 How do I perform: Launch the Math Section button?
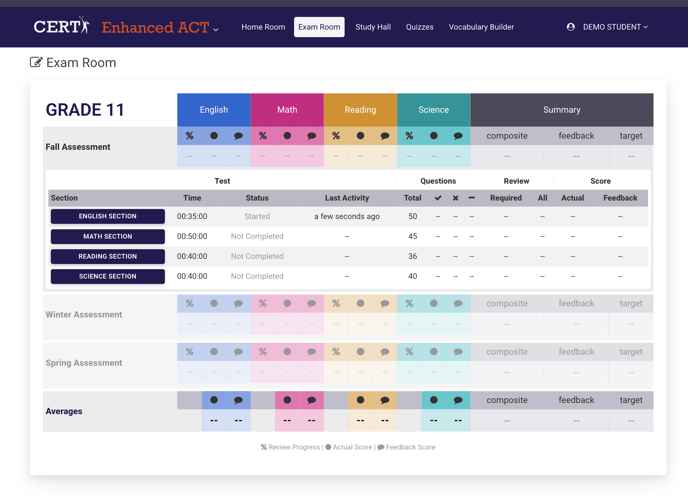click(x=108, y=237)
